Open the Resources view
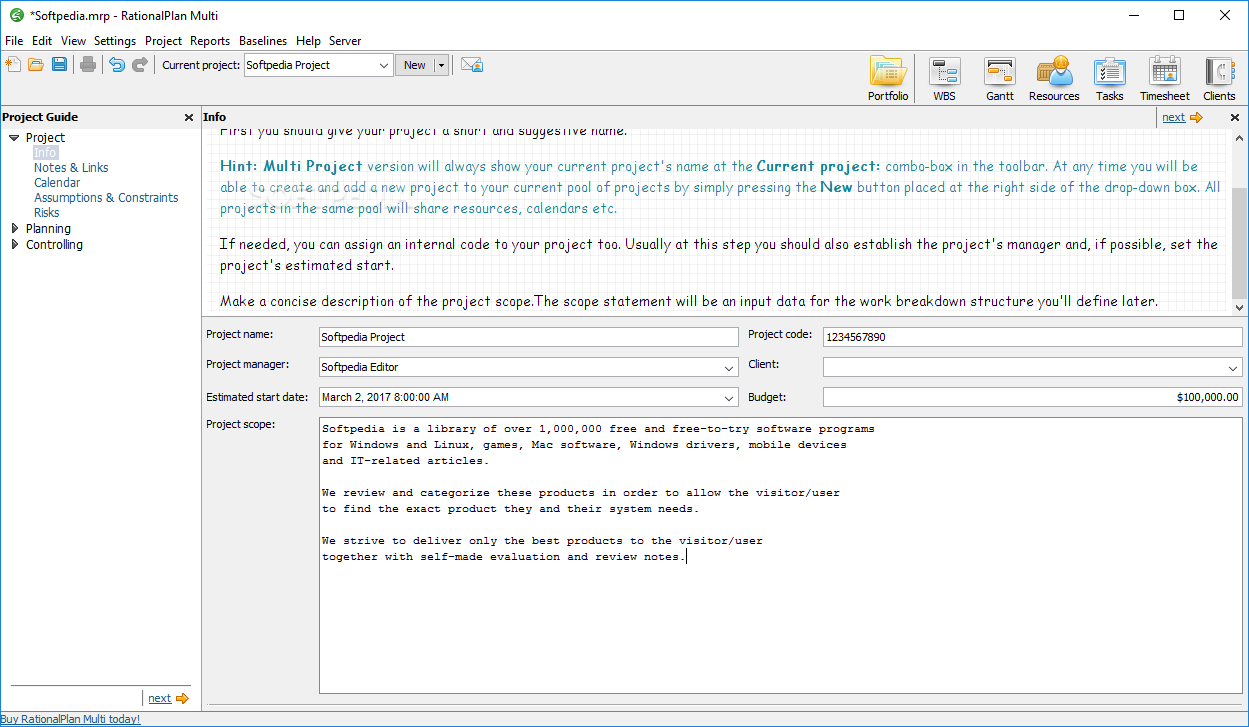 click(x=1054, y=79)
